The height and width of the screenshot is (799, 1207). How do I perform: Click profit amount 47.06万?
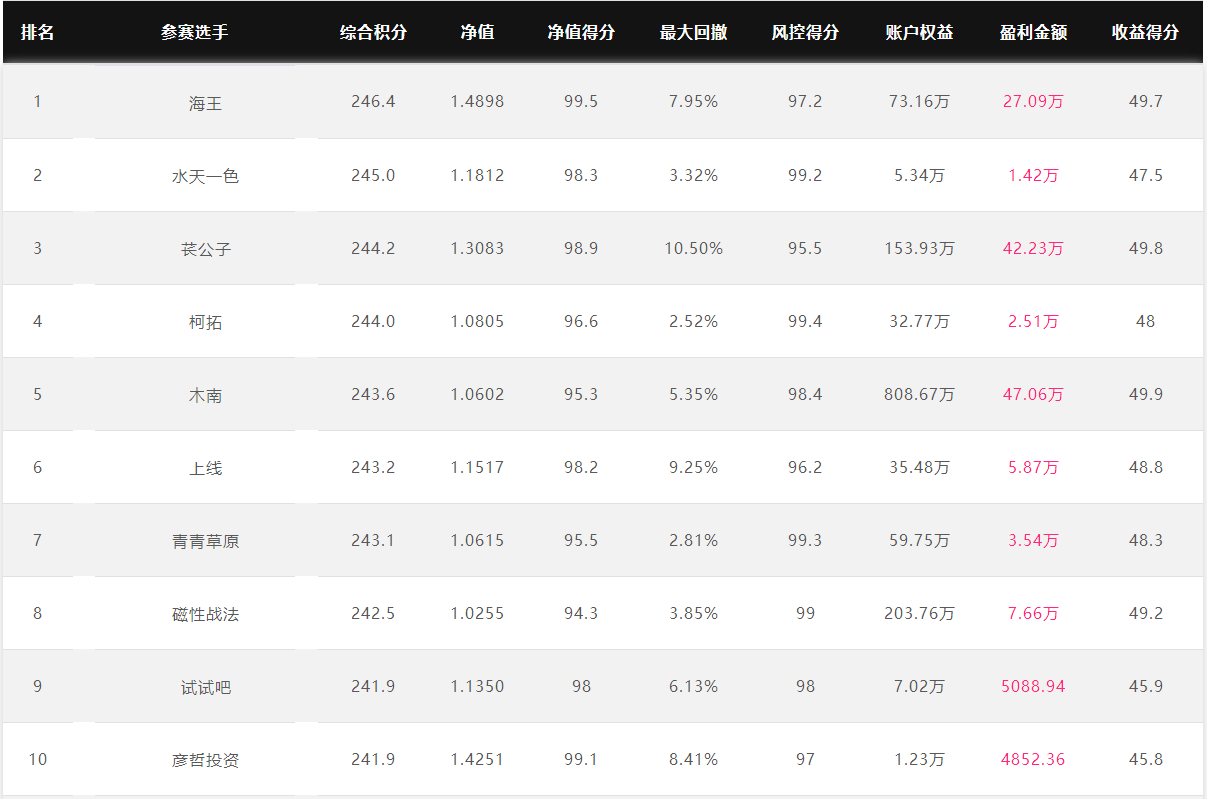click(x=1033, y=394)
